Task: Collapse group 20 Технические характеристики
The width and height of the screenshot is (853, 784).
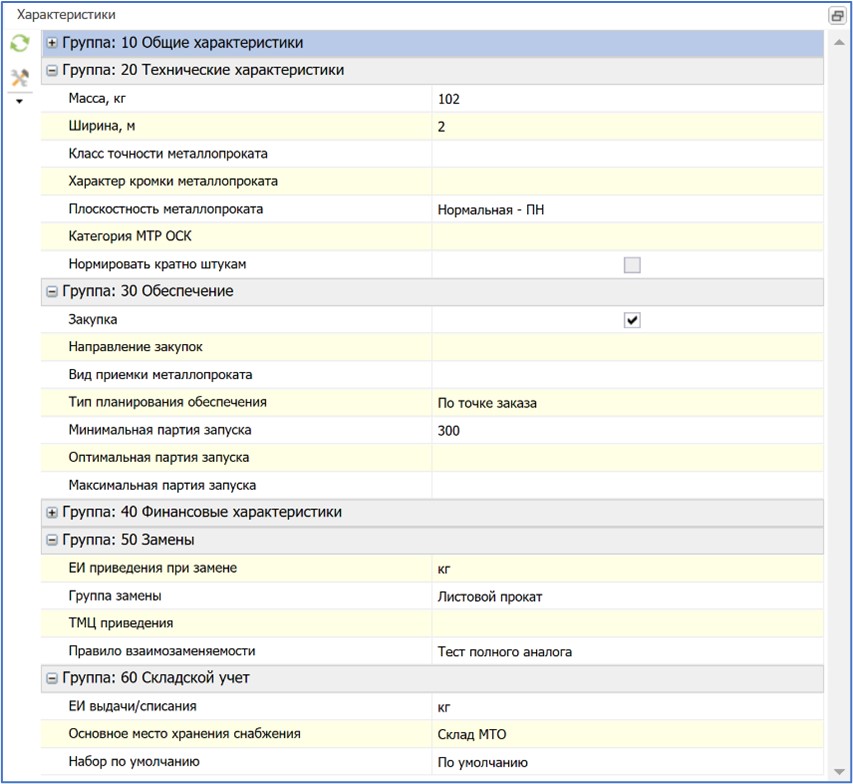Action: 52,71
